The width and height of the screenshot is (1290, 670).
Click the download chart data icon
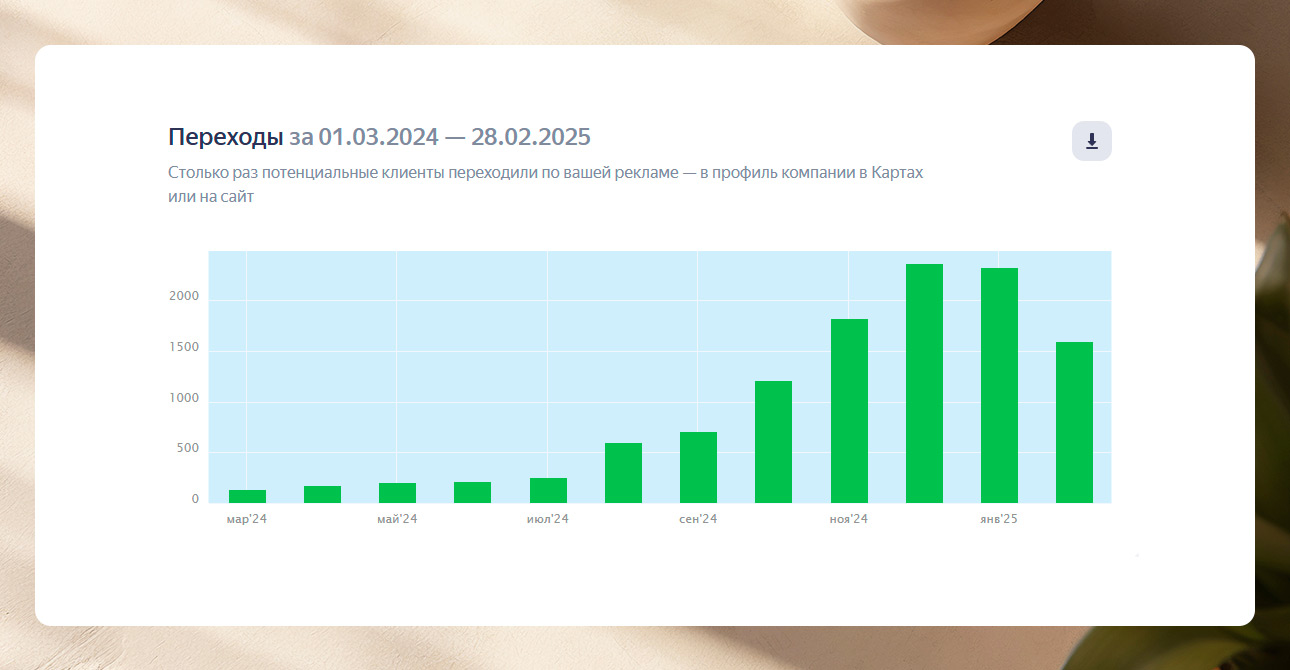[1091, 141]
